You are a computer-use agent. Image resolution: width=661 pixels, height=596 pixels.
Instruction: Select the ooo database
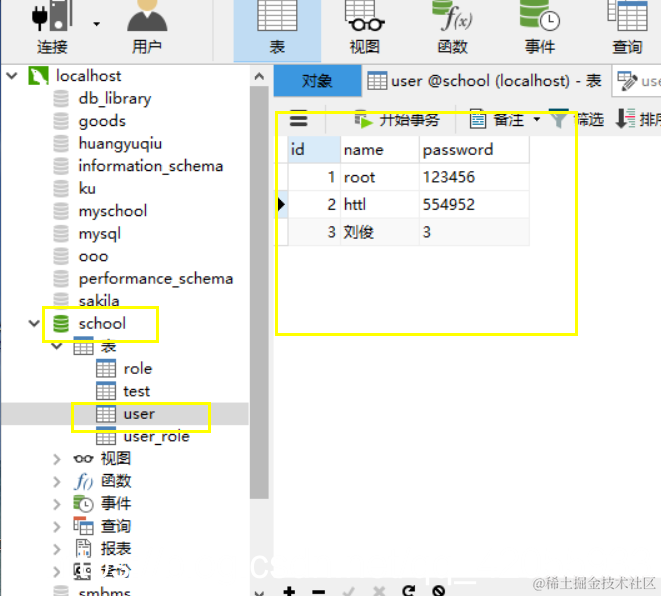pos(94,256)
